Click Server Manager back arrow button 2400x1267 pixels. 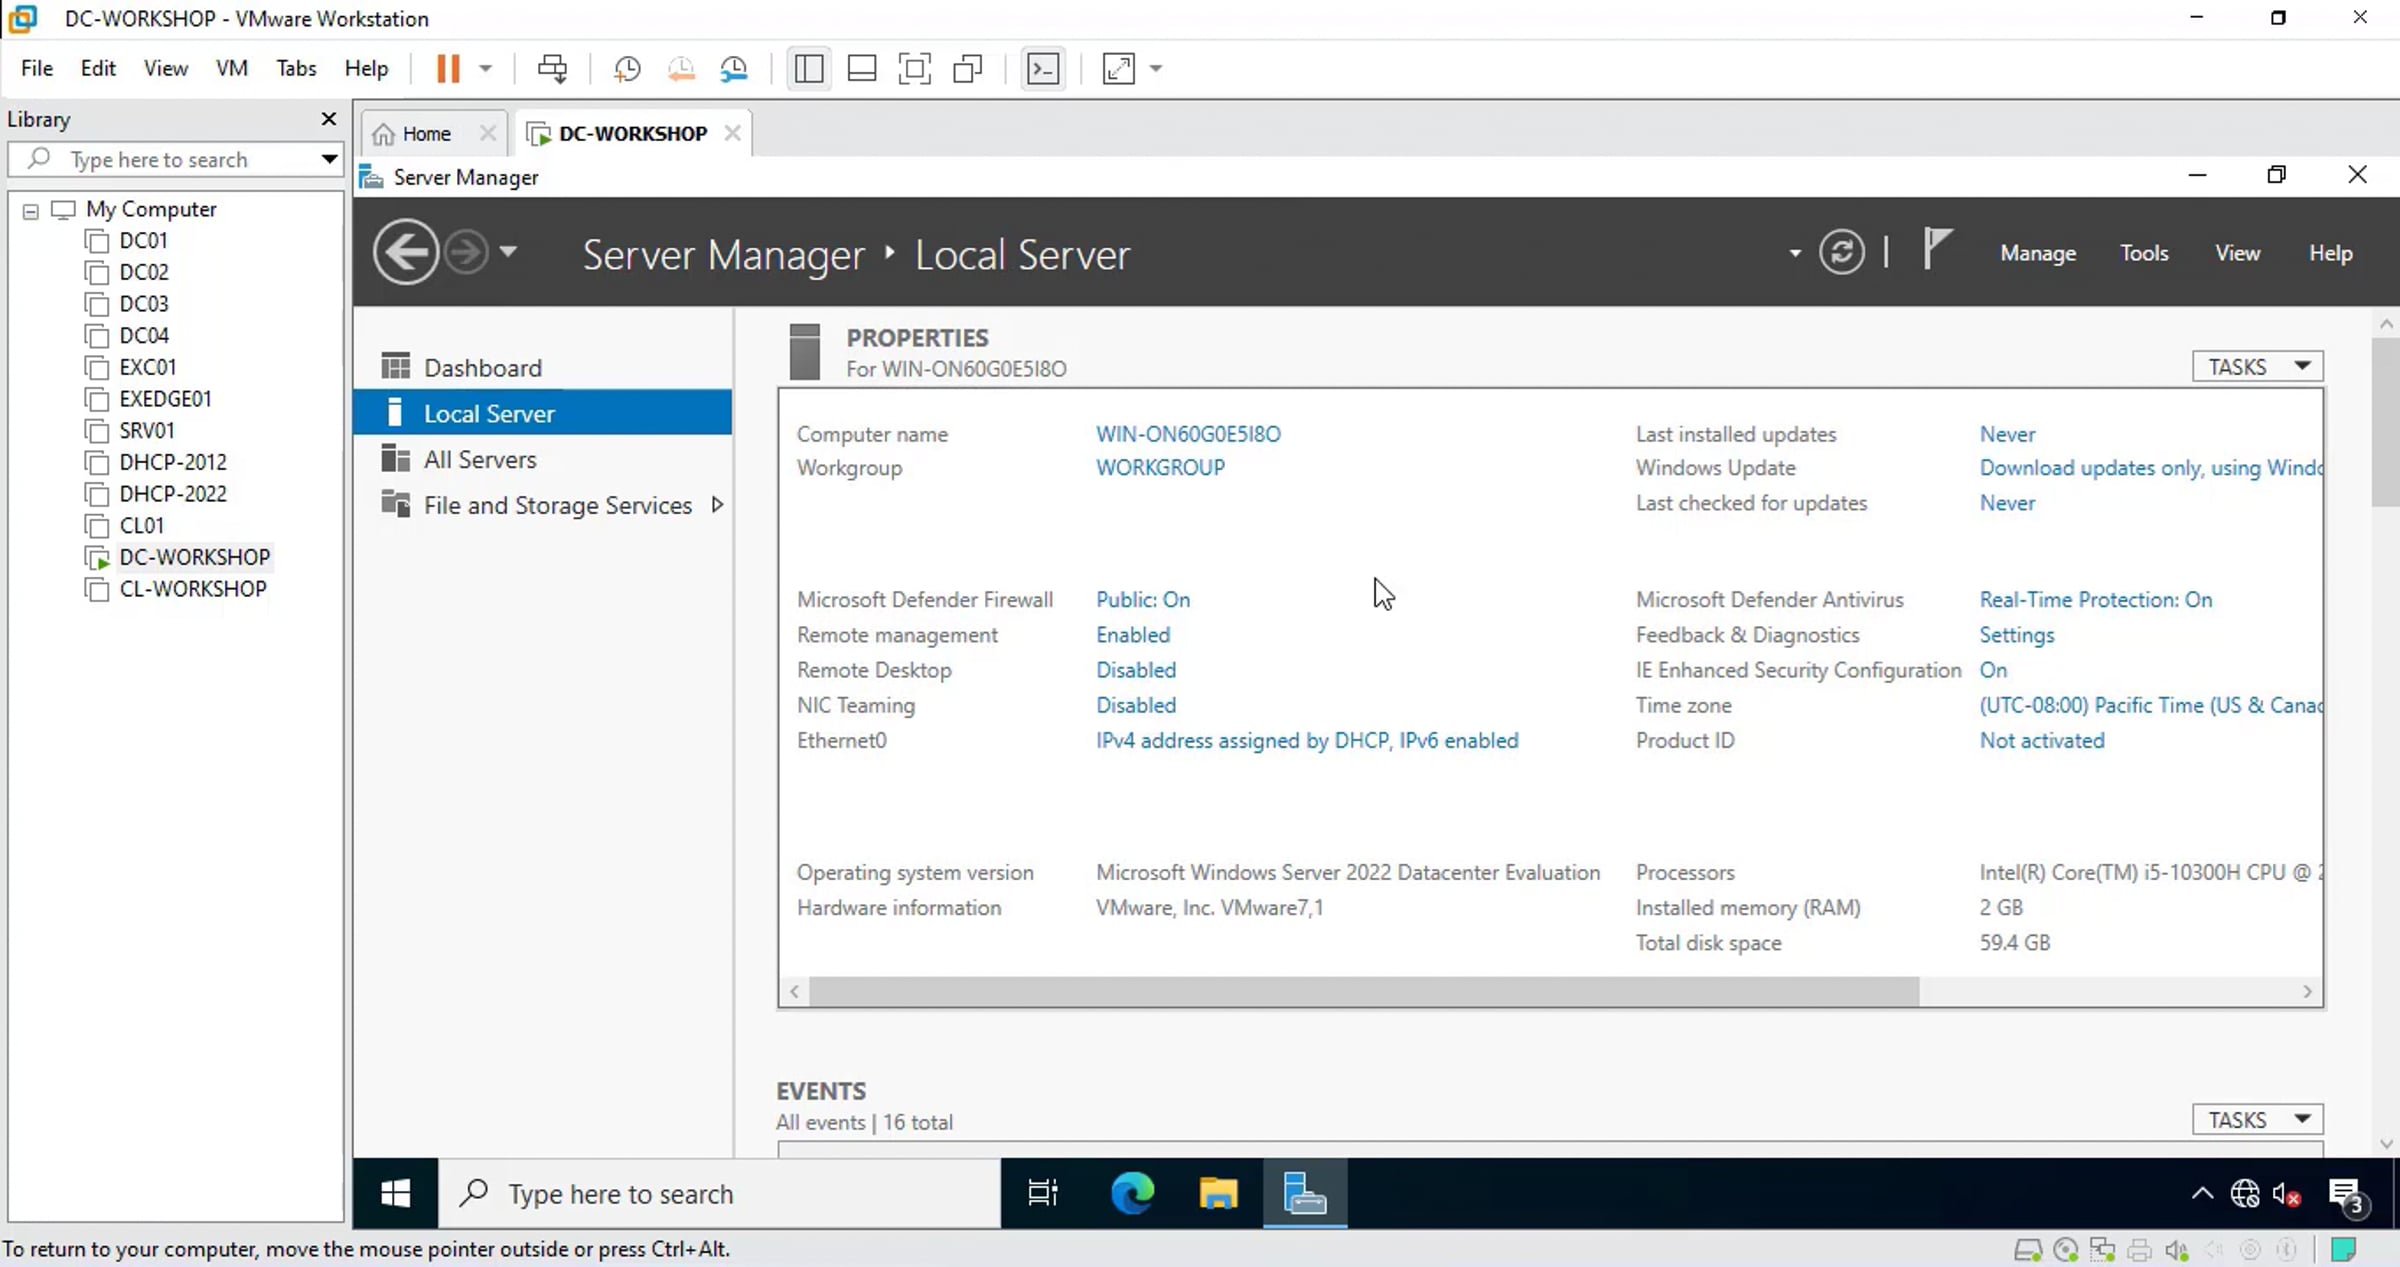pos(405,253)
